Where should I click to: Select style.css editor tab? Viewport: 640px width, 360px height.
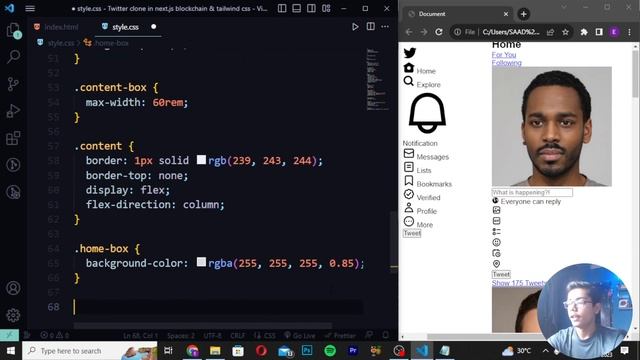[125, 27]
